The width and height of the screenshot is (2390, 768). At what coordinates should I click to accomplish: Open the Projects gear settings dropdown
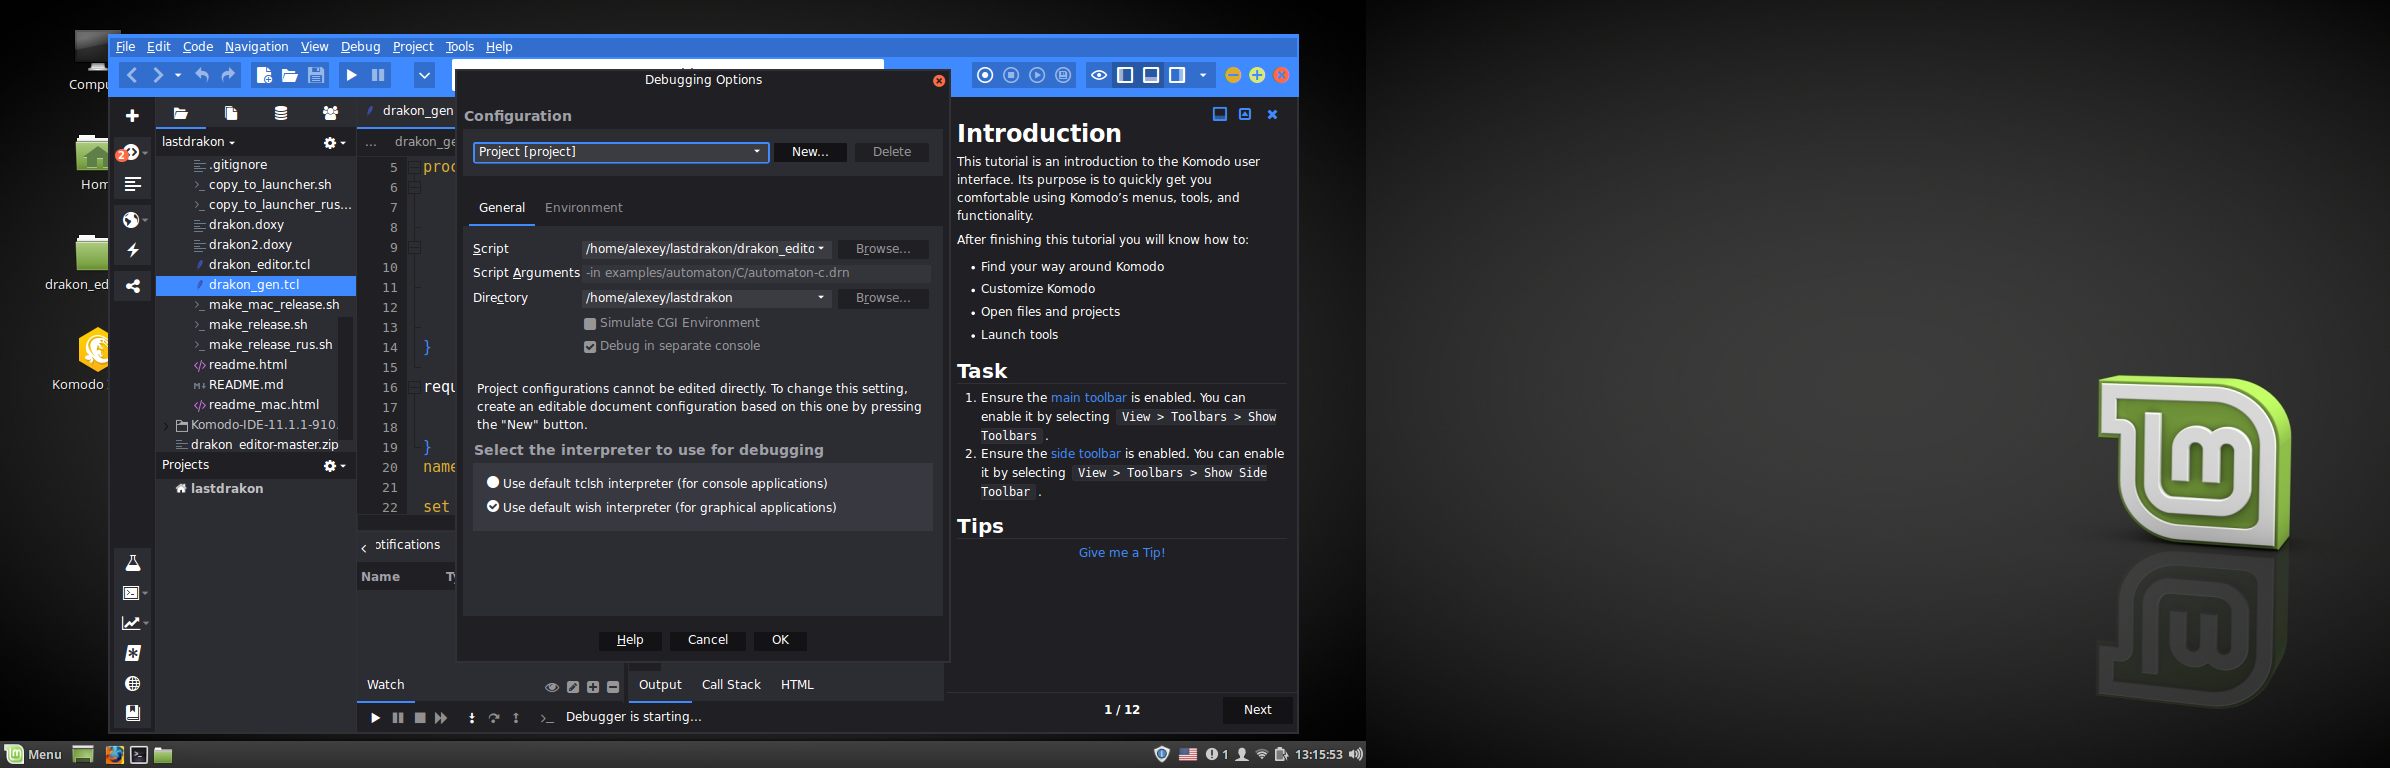(x=334, y=466)
